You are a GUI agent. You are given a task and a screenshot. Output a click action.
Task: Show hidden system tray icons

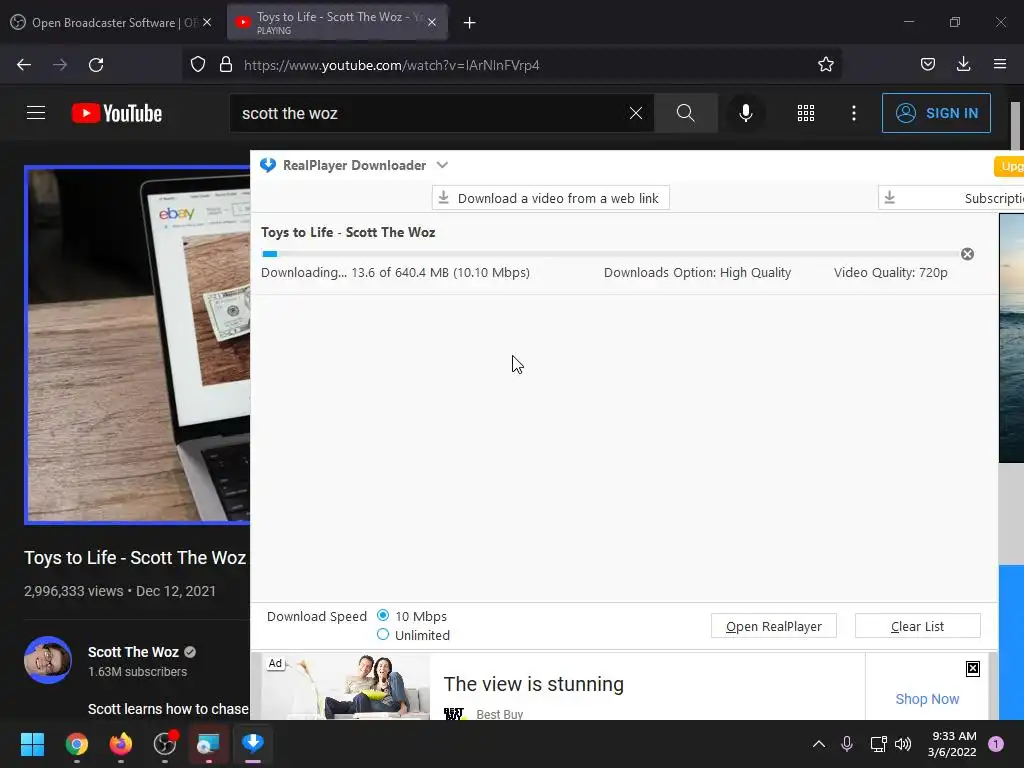point(818,744)
